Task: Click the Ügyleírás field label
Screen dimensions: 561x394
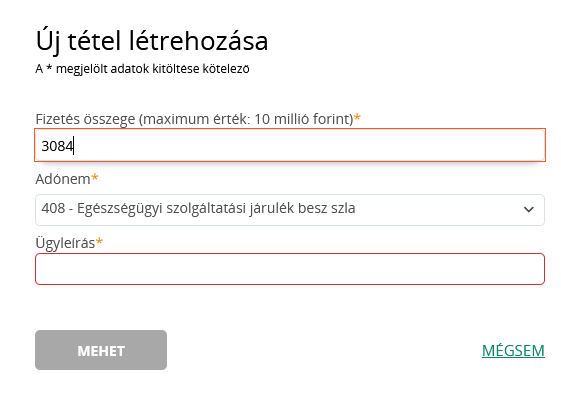Action: tap(65, 243)
